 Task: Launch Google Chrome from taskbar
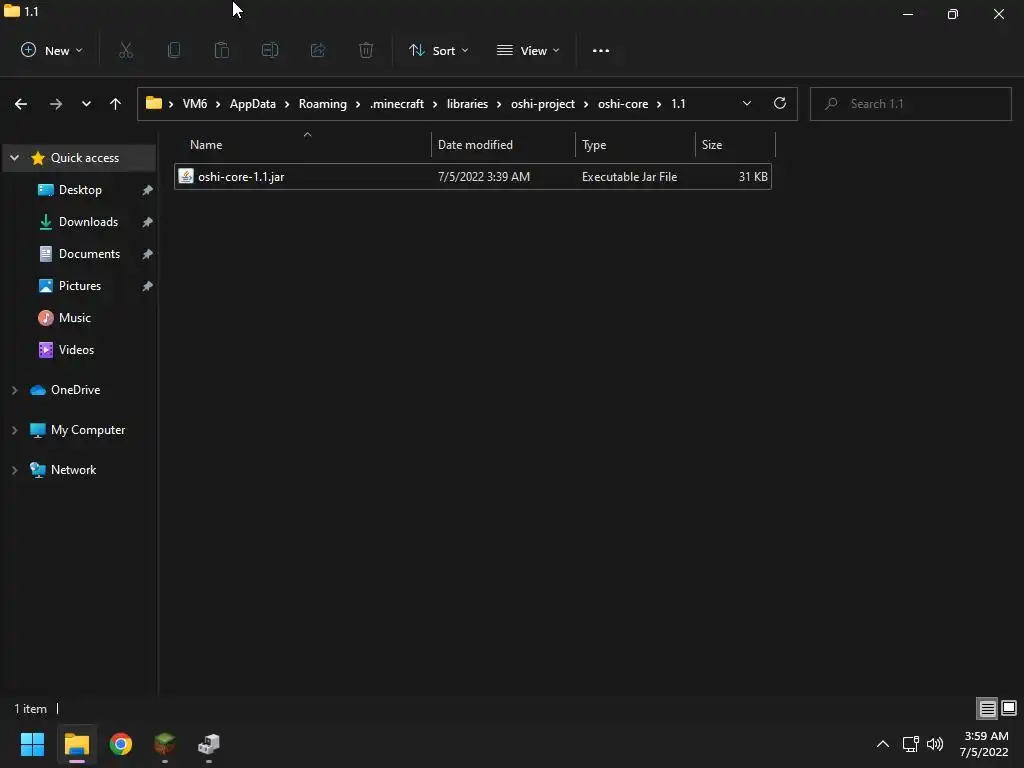[x=121, y=744]
